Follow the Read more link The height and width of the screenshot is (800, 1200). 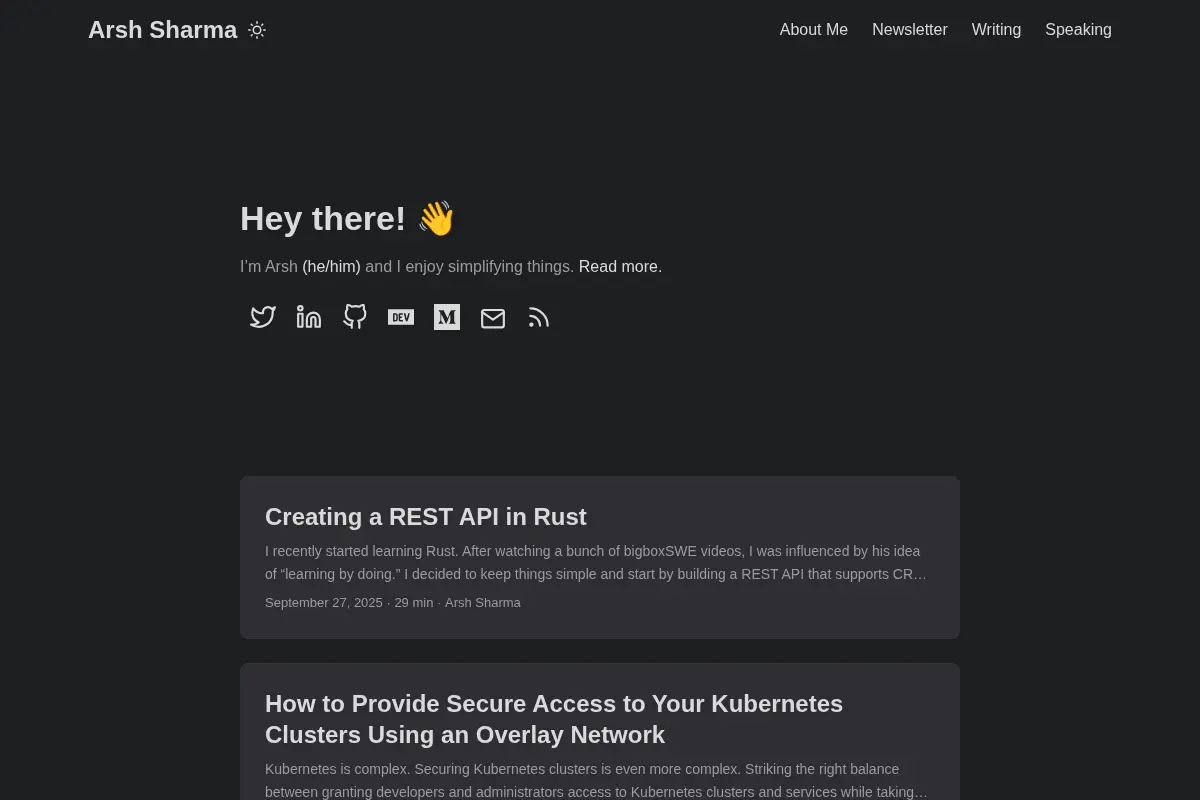[x=620, y=267]
